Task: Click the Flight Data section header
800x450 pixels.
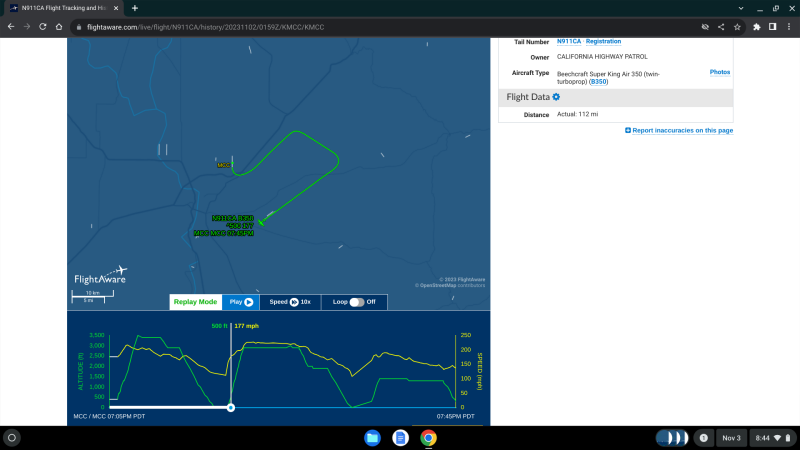Action: (x=616, y=97)
